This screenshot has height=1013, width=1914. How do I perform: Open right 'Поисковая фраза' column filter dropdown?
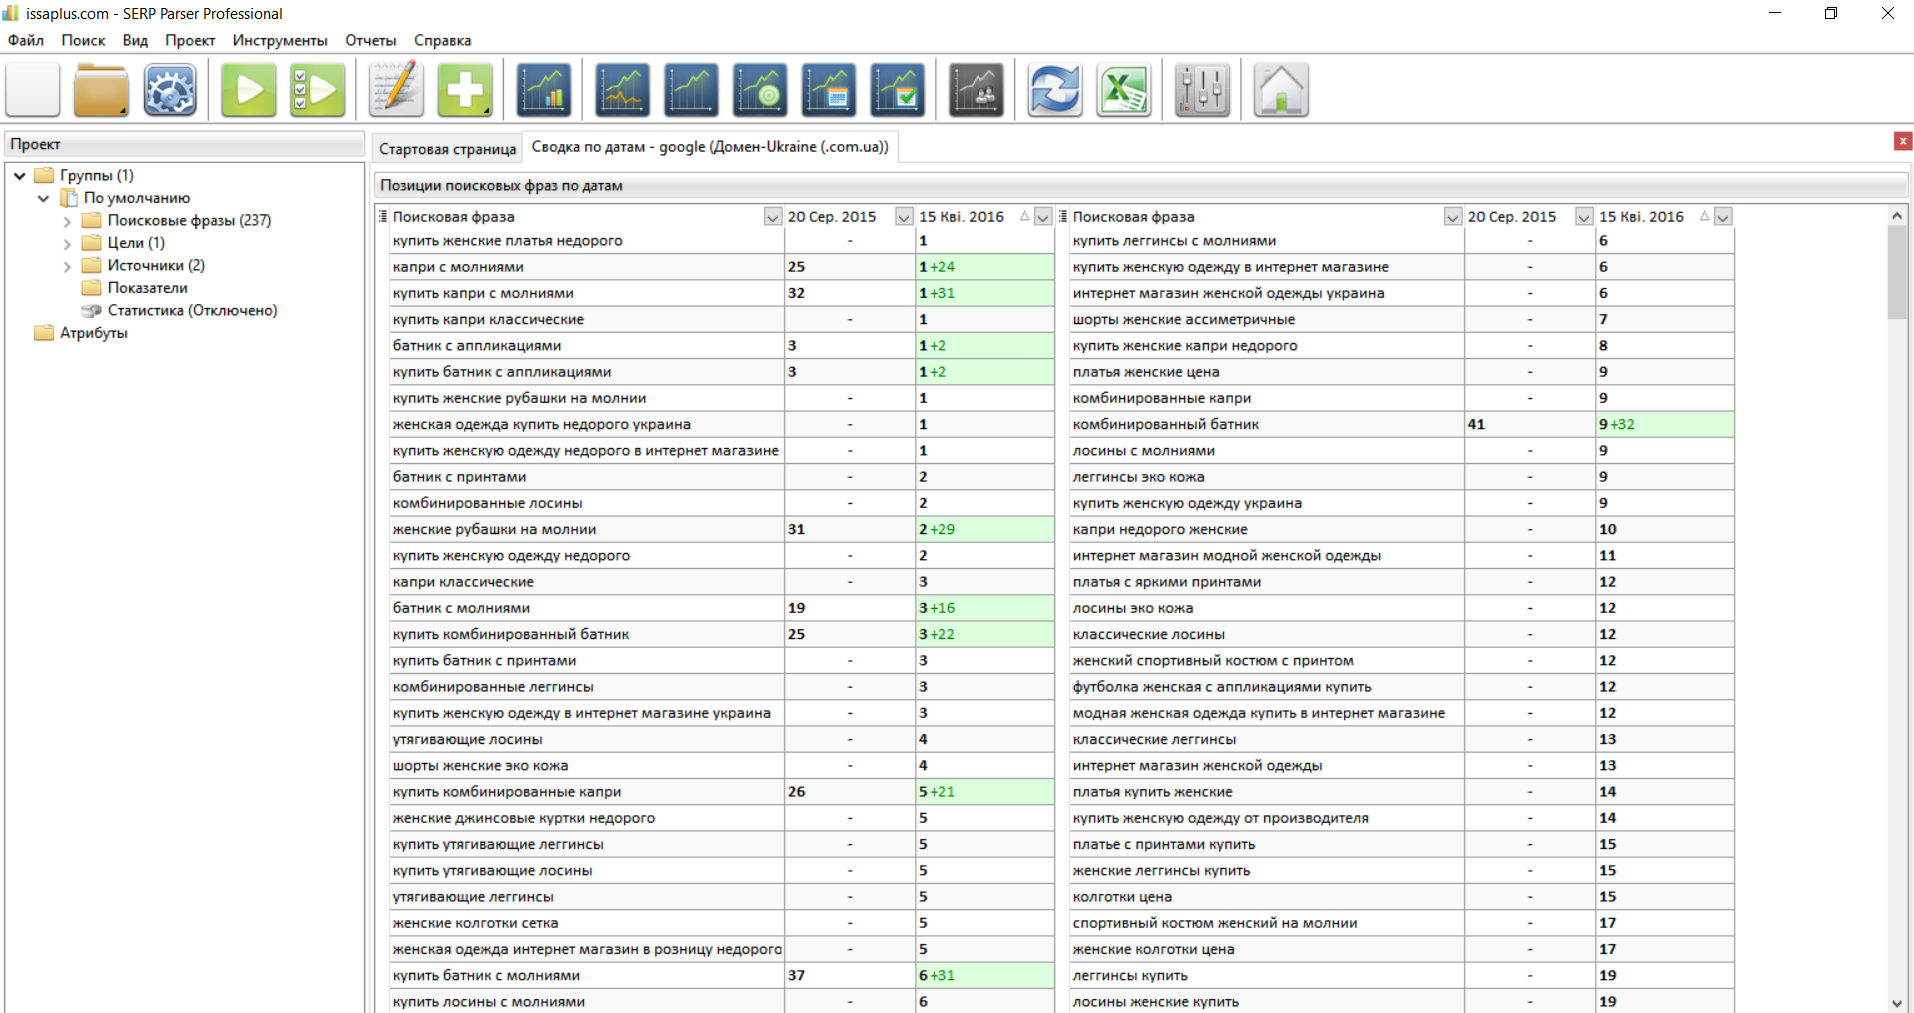(1452, 217)
